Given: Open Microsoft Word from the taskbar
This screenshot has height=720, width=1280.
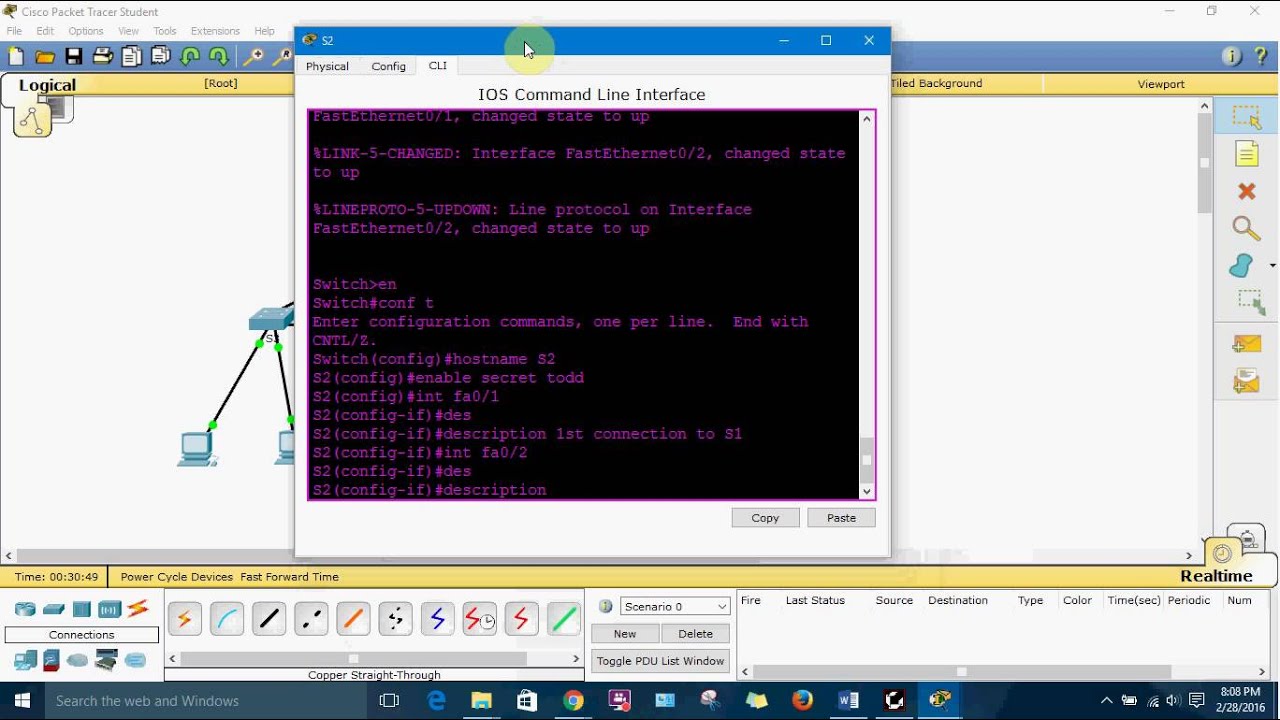Looking at the screenshot, I should tap(849, 701).
